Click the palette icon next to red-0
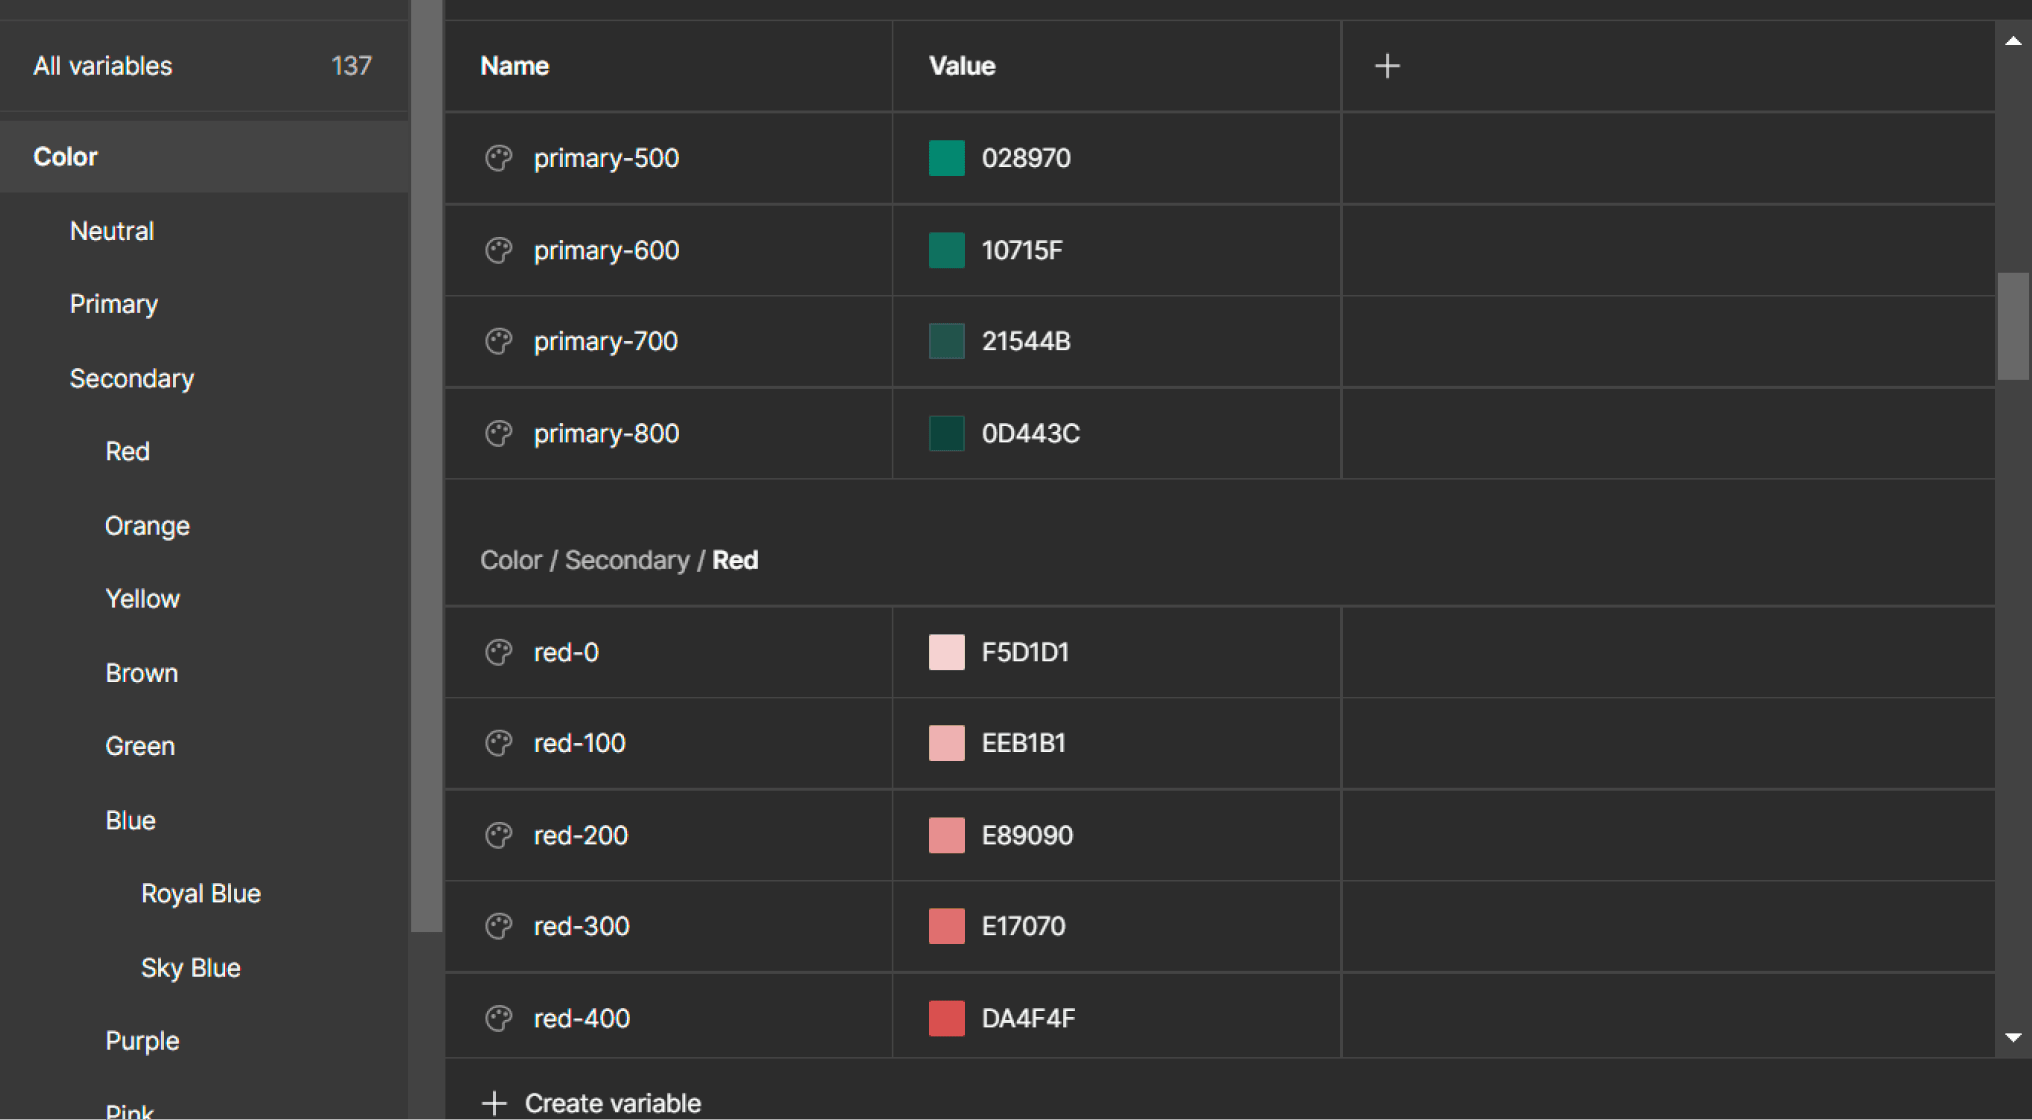 pyautogui.click(x=498, y=652)
